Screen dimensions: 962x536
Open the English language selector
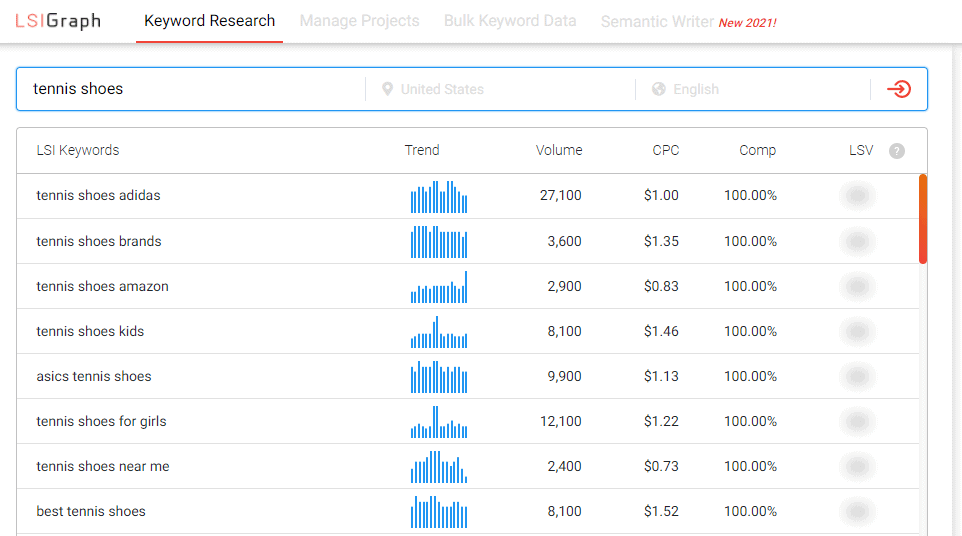tap(753, 89)
